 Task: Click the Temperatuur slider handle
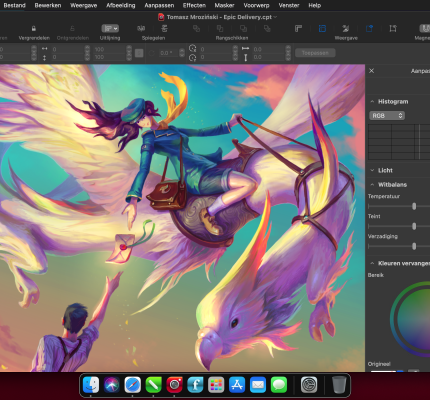click(414, 206)
